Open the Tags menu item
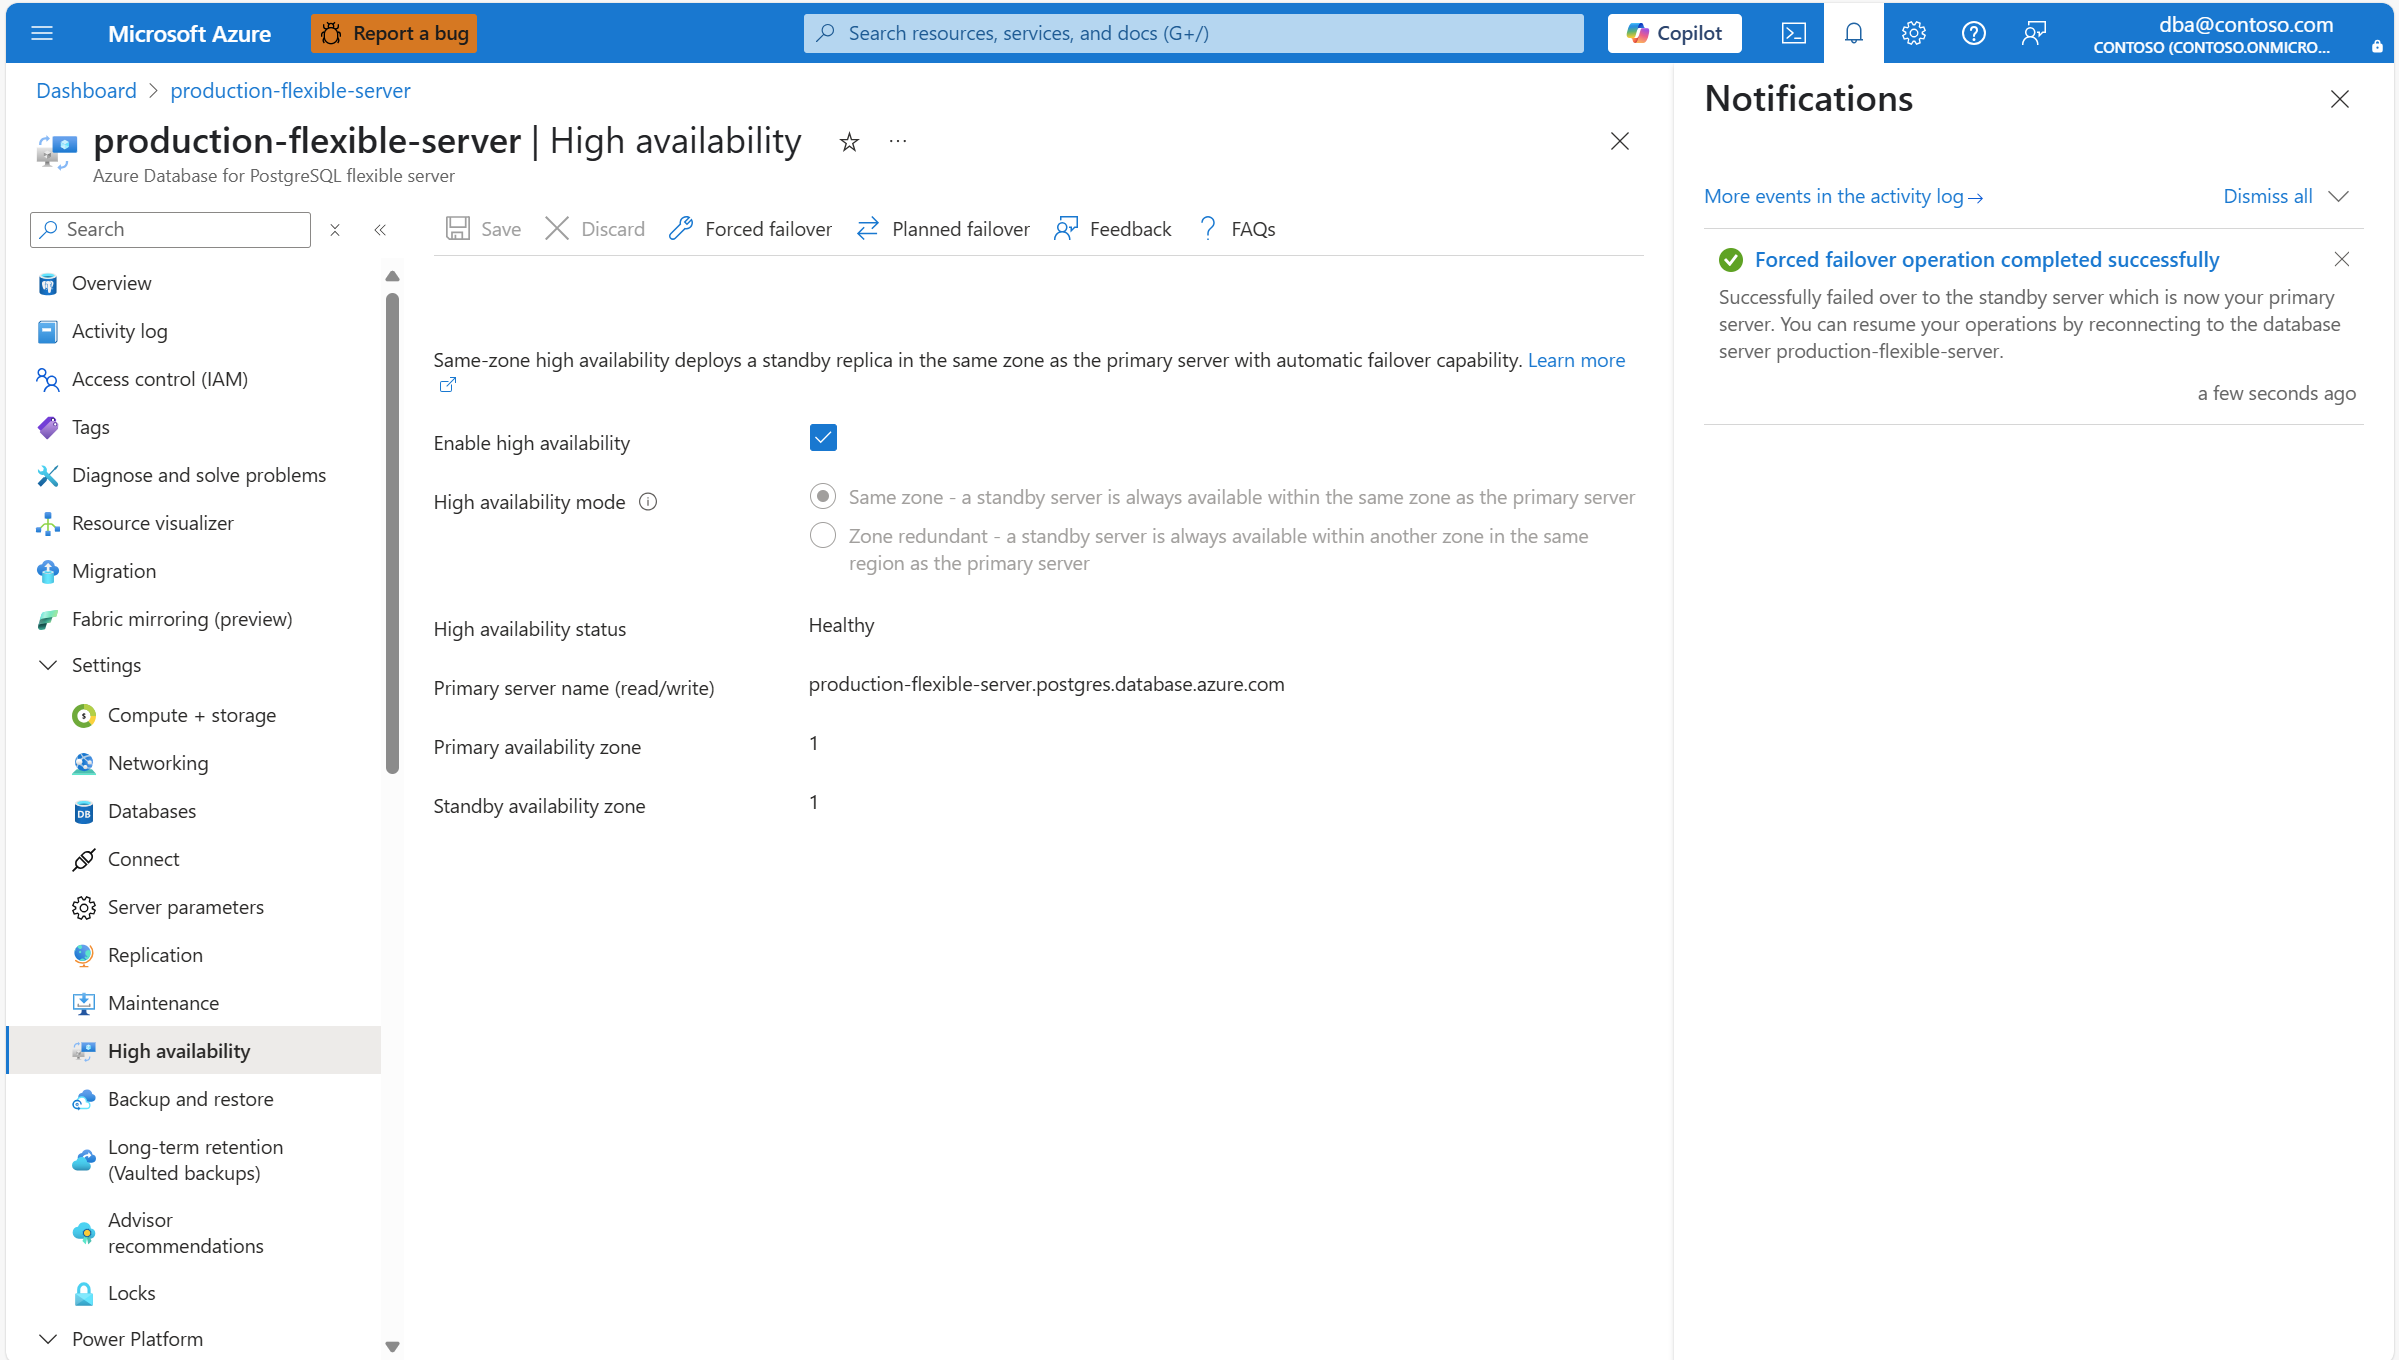 [x=195, y=427]
